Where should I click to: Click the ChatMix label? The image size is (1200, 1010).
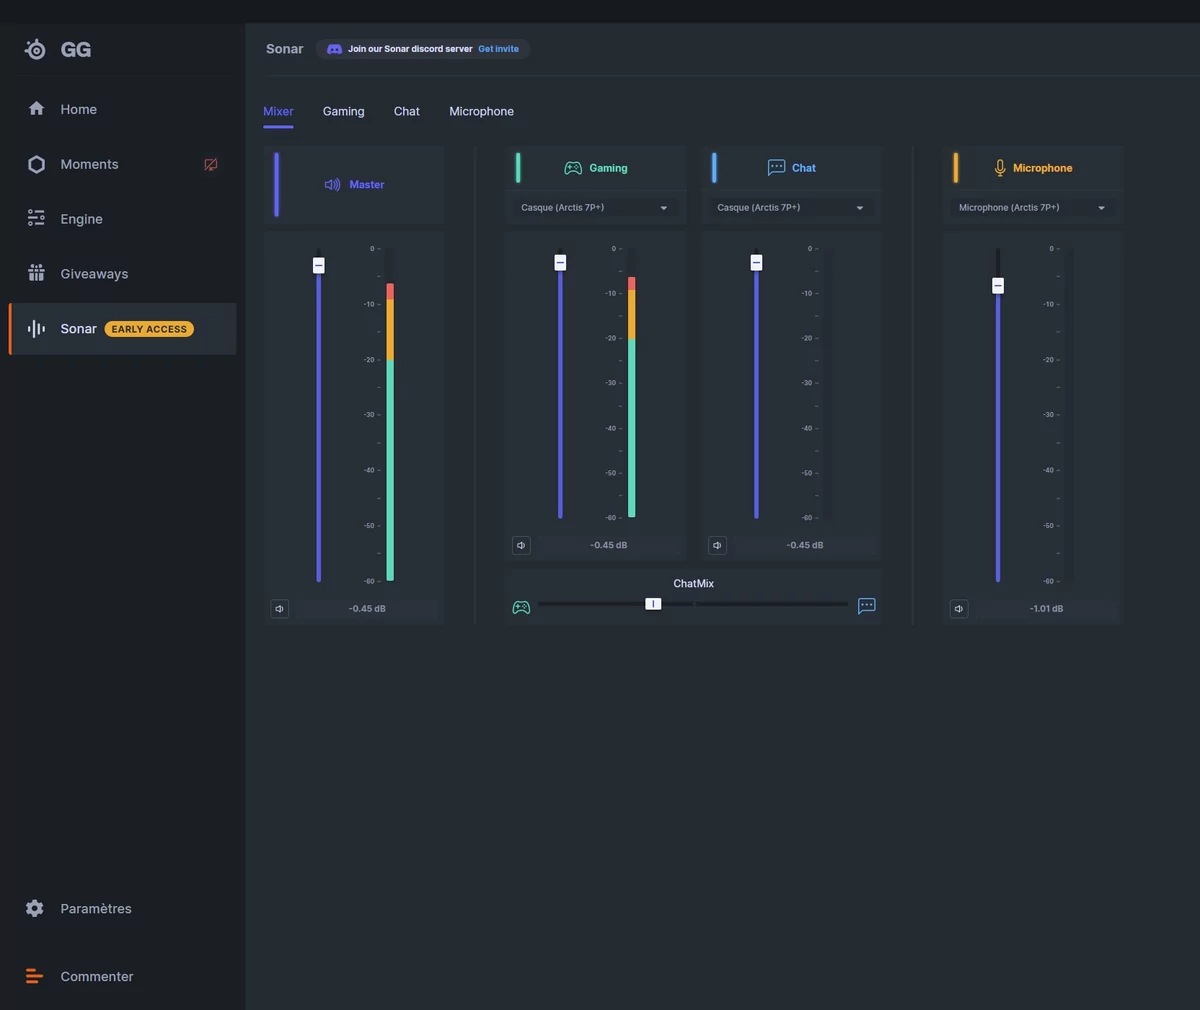694,584
